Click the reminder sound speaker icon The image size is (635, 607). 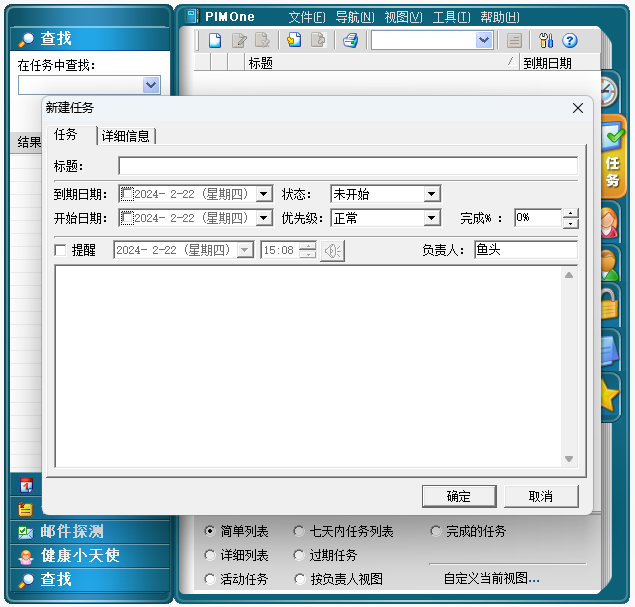click(x=332, y=251)
